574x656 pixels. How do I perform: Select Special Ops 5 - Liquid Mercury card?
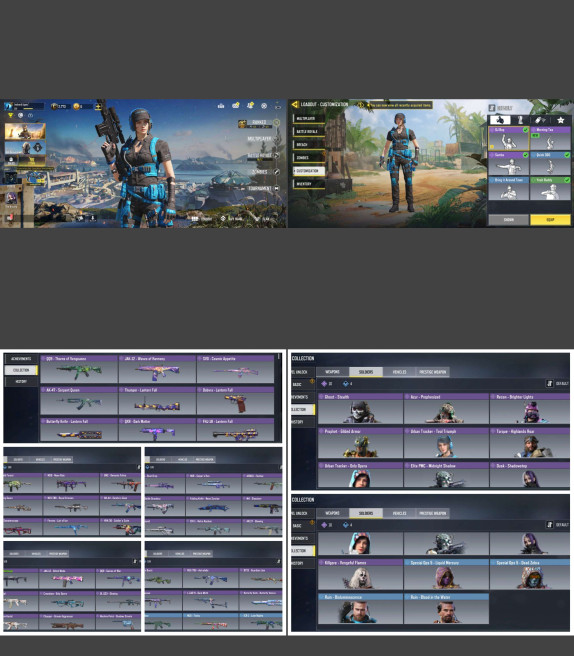point(446,574)
